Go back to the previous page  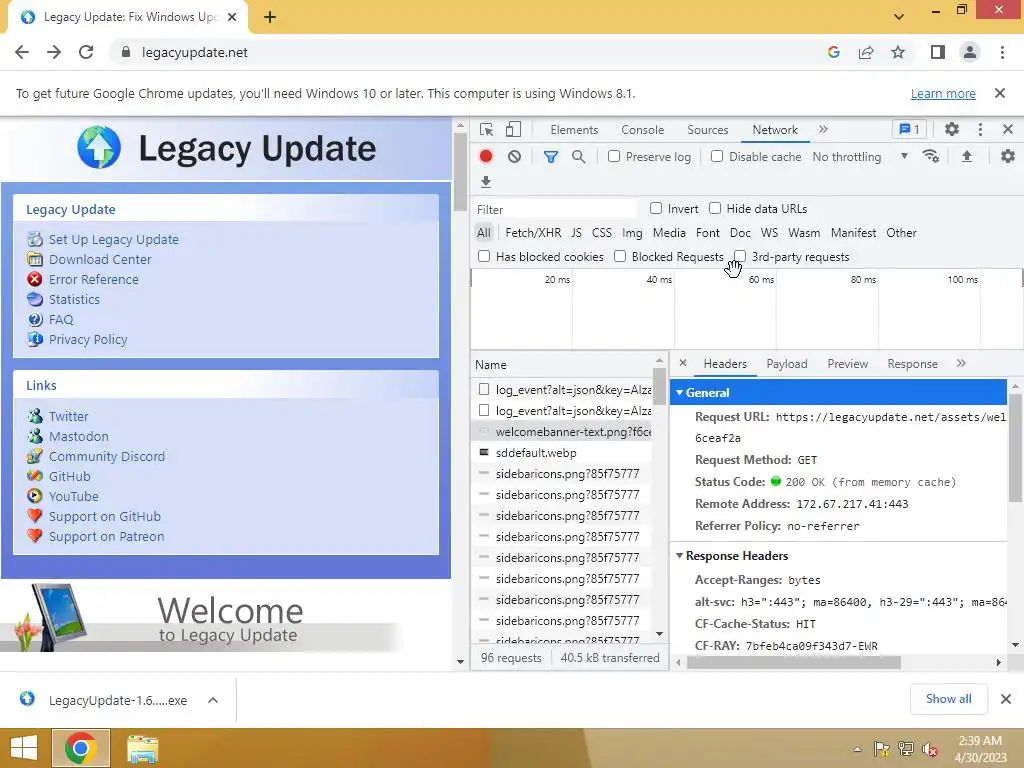pos(22,52)
